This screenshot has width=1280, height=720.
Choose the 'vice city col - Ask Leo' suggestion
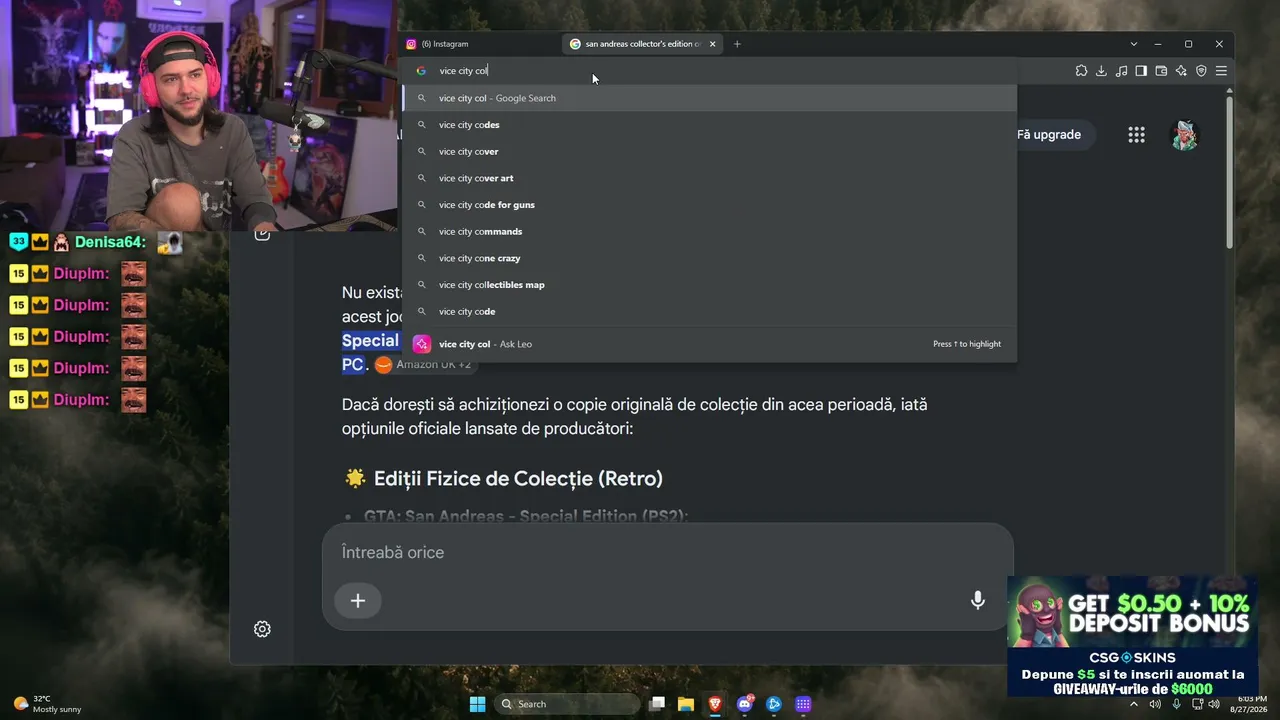709,344
